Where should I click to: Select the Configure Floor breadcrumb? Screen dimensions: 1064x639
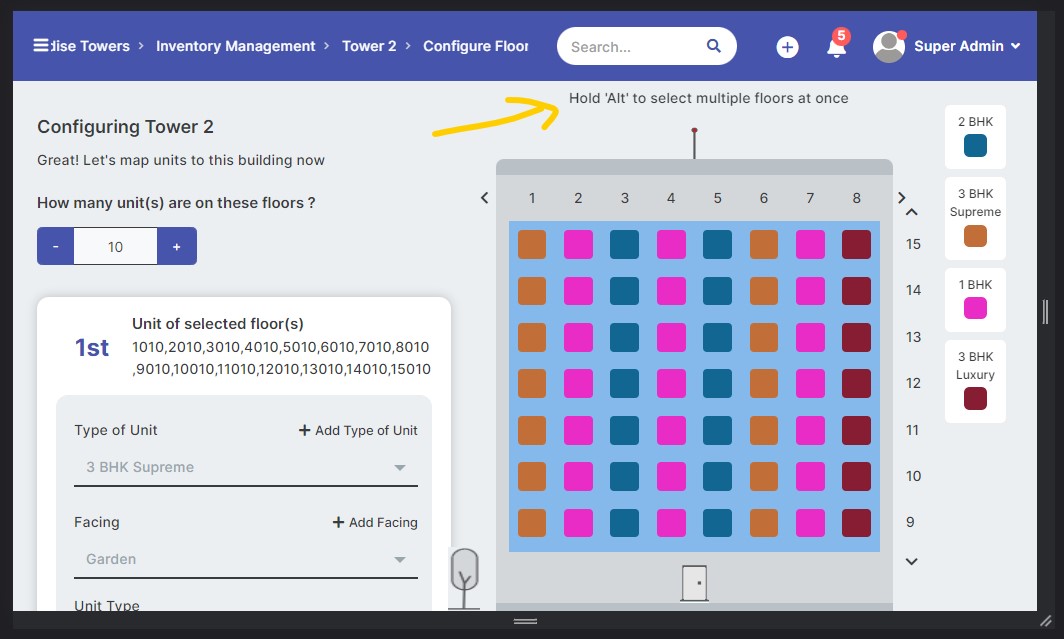(476, 46)
